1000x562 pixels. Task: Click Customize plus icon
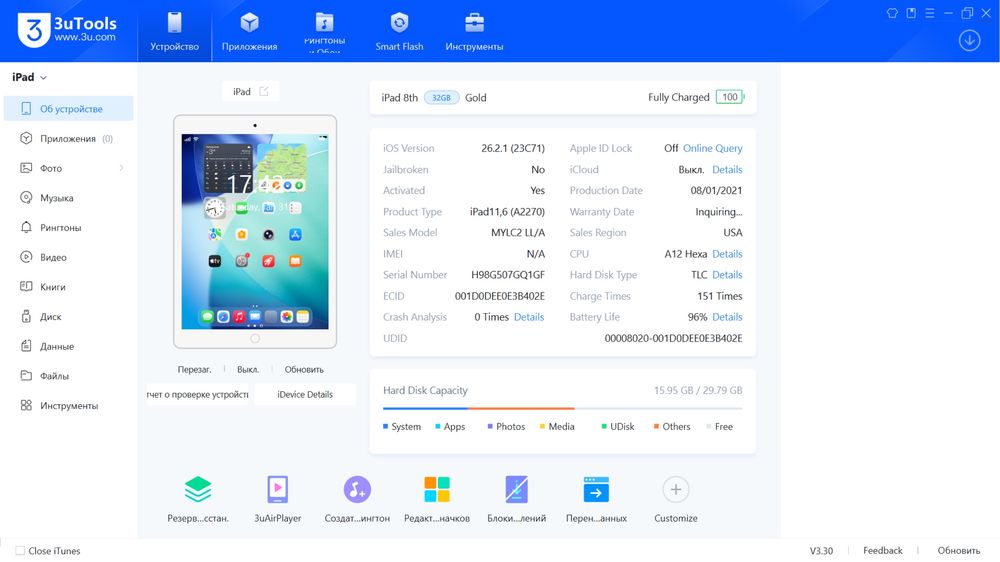pos(675,490)
